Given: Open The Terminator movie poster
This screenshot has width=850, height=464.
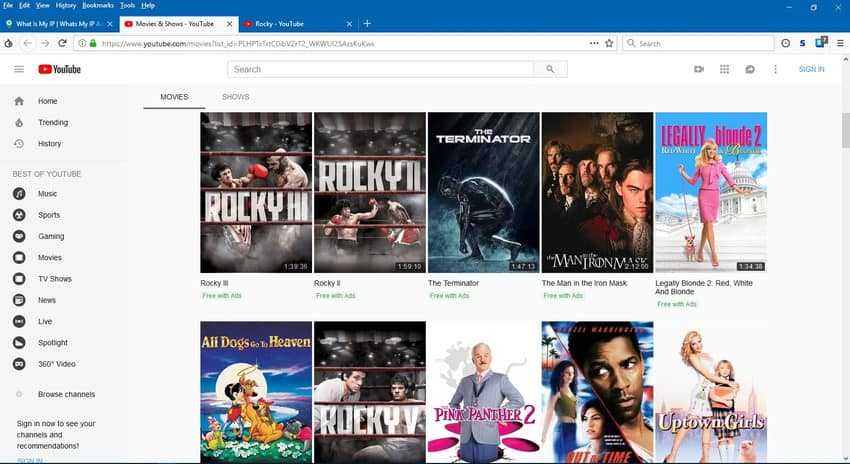Looking at the screenshot, I should pyautogui.click(x=484, y=192).
